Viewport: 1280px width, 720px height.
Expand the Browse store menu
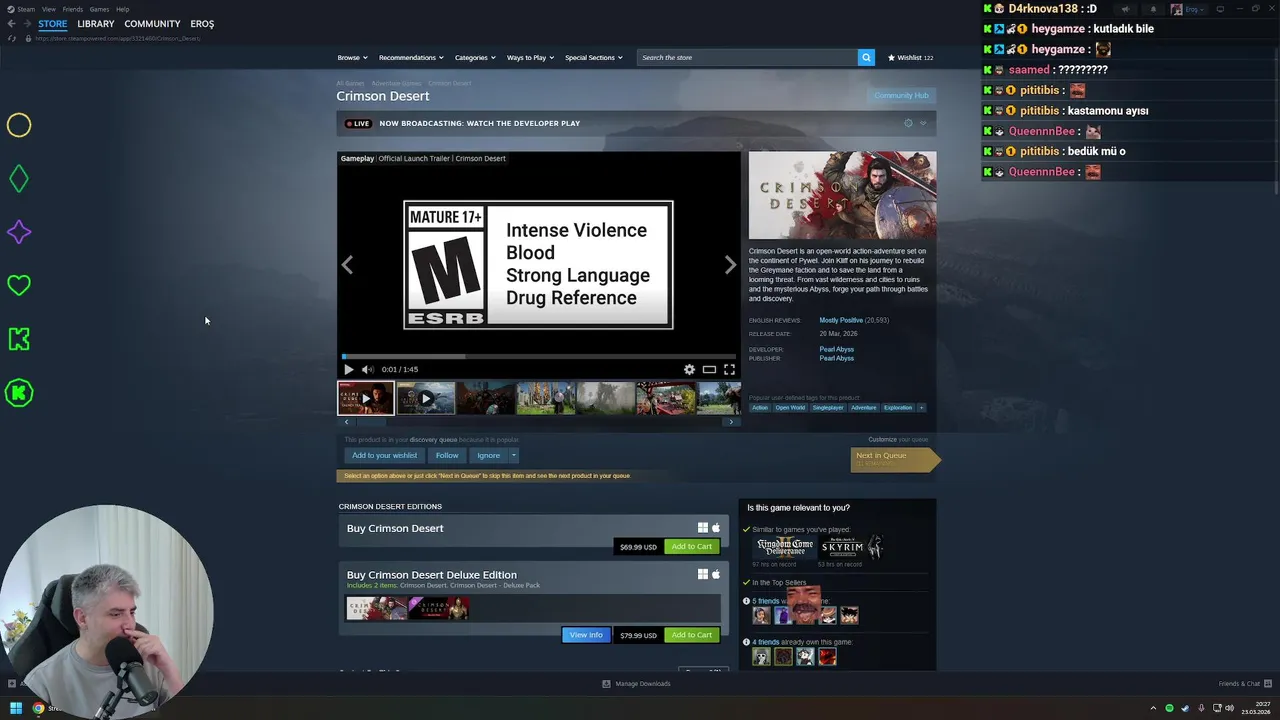tap(352, 57)
